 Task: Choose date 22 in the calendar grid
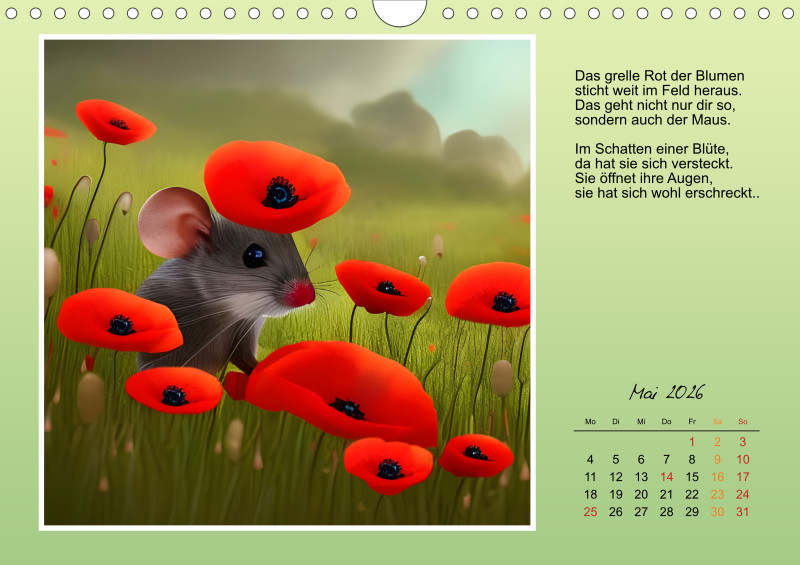[692, 494]
